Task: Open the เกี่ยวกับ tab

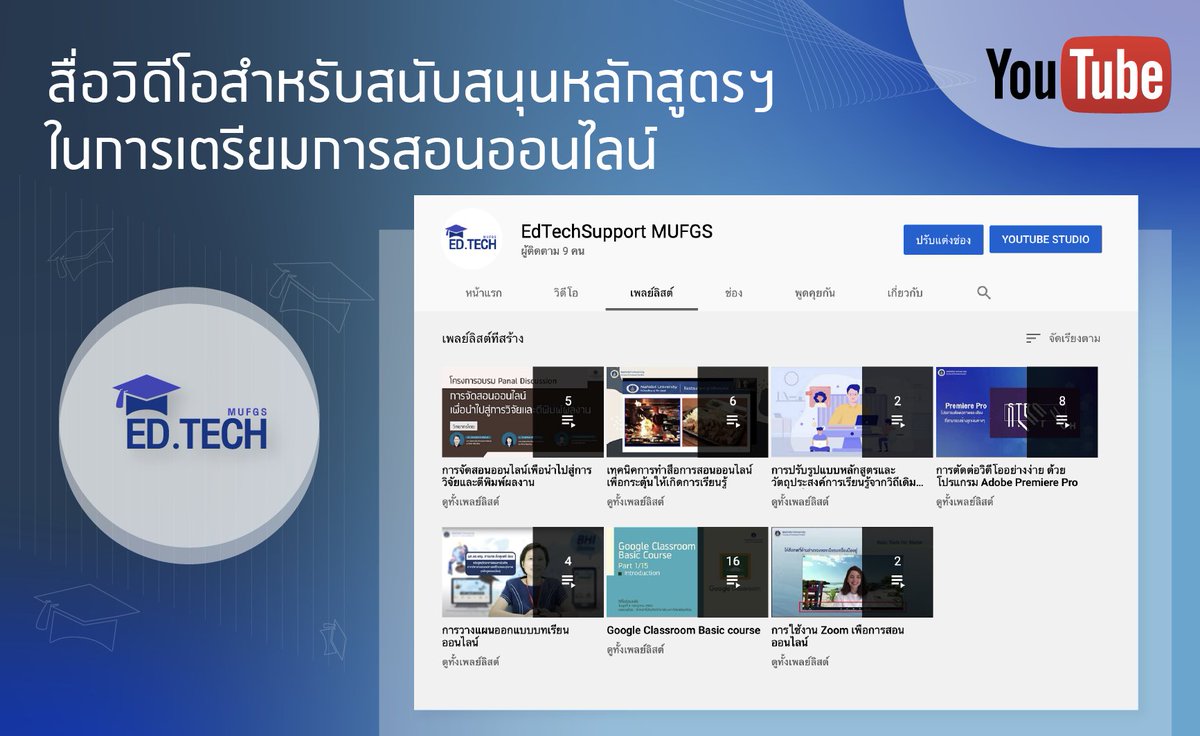Action: pos(905,293)
